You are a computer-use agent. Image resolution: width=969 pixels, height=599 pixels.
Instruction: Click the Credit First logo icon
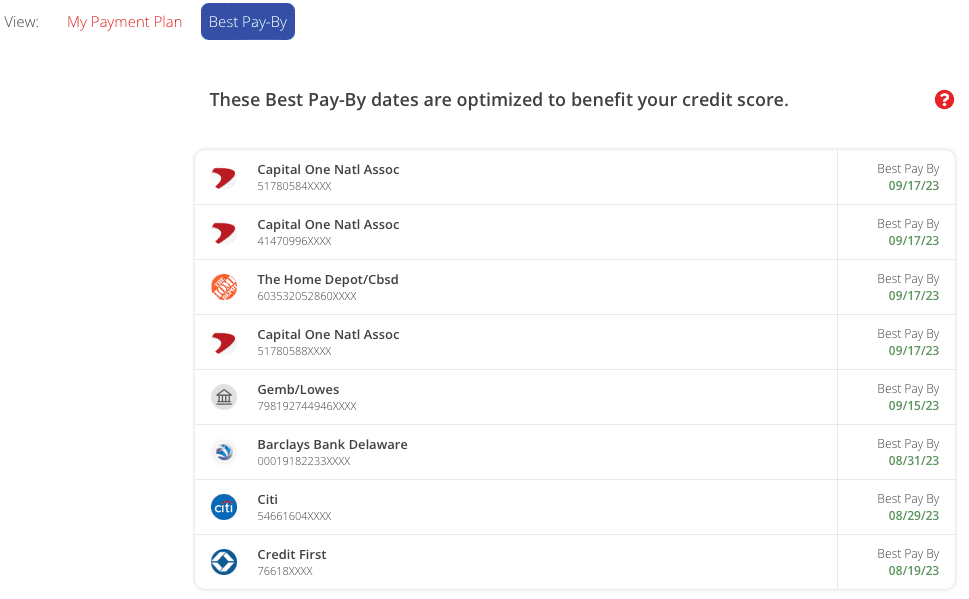[224, 562]
